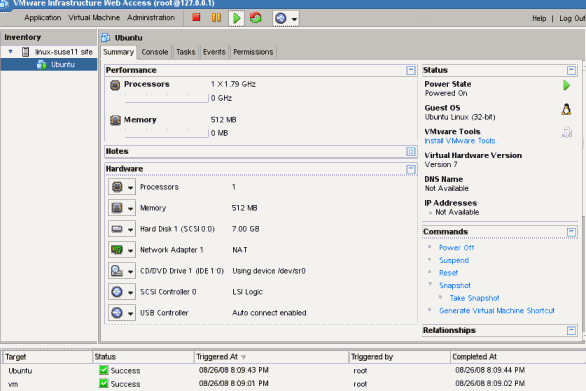Switch to the Console tab
586x391 pixels.
point(155,52)
